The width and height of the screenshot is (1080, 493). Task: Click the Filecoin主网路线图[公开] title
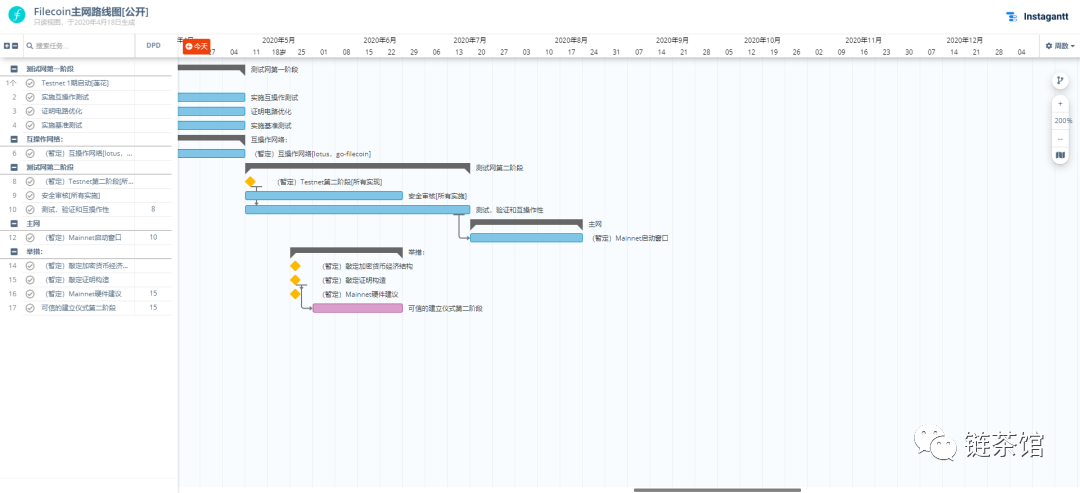(91, 12)
